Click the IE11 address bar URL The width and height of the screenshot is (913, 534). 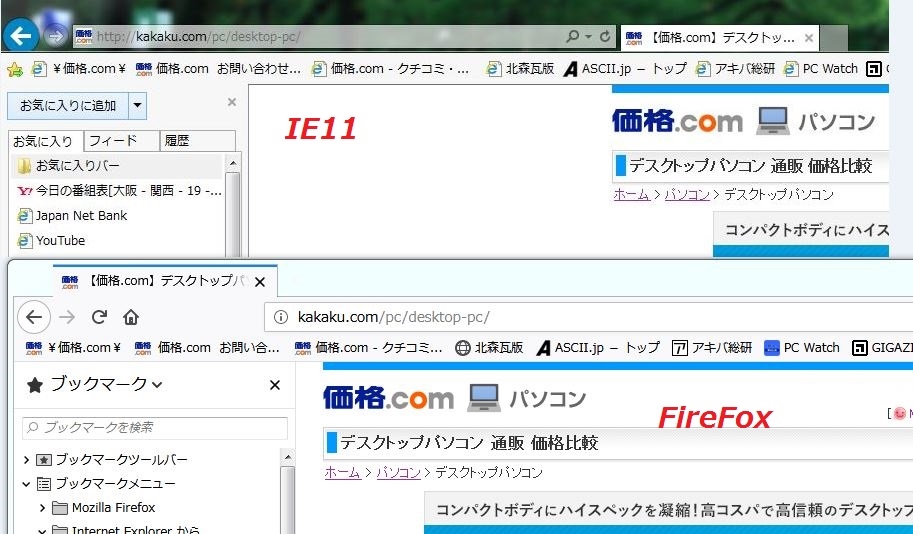(x=198, y=37)
